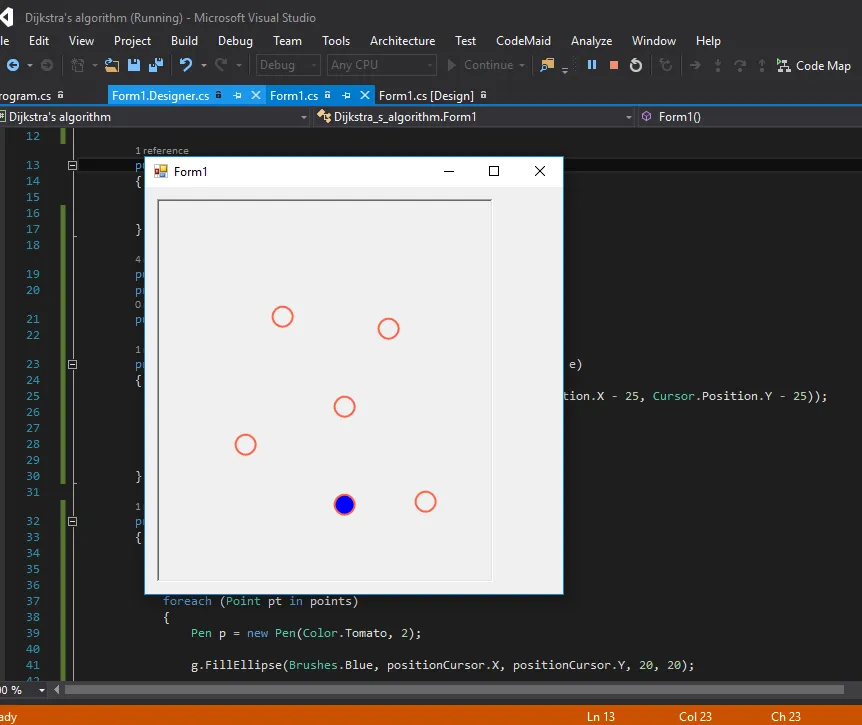Click the filled blue circle node
862x725 pixels.
click(x=344, y=505)
